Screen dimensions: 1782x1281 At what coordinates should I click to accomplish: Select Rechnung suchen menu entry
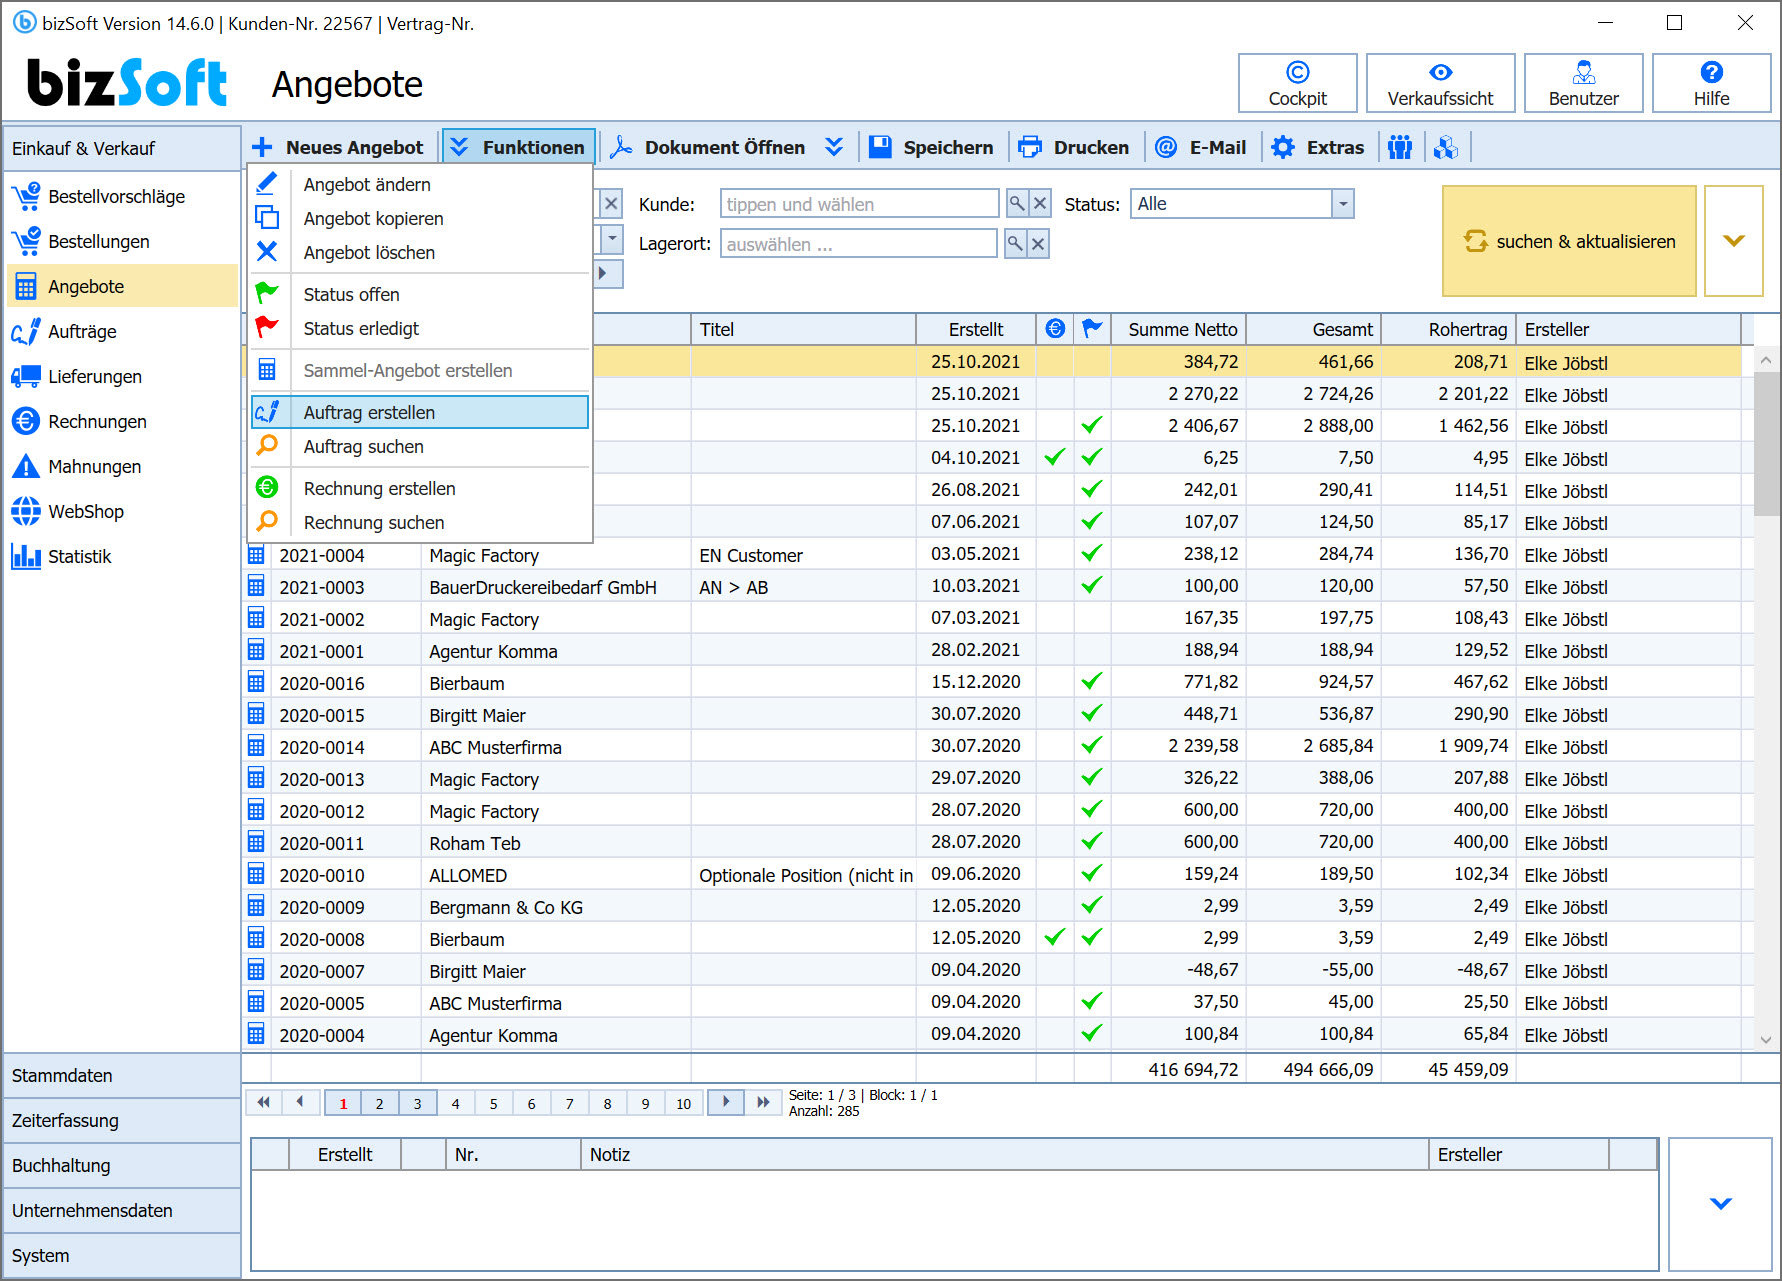(420, 522)
